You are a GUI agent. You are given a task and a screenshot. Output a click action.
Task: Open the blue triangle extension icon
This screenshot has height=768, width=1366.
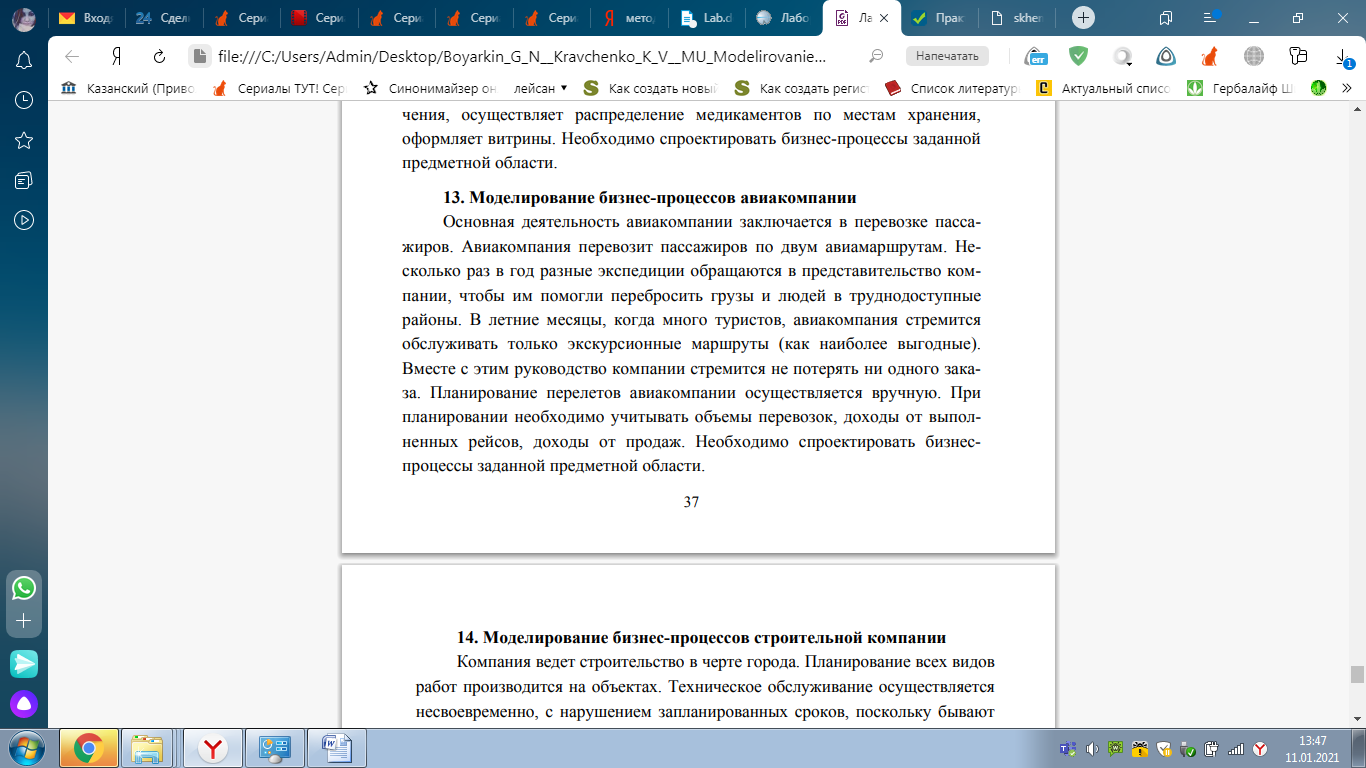1166,56
